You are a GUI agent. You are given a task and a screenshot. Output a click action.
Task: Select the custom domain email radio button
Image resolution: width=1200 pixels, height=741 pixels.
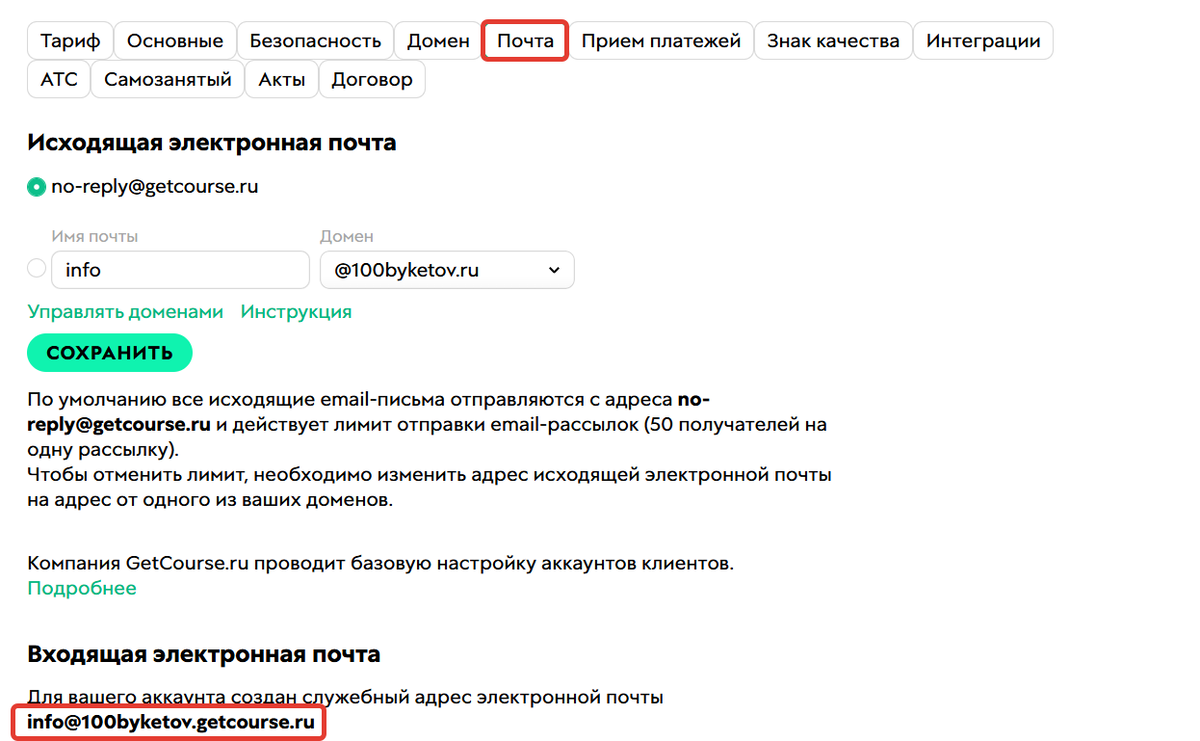(36, 268)
